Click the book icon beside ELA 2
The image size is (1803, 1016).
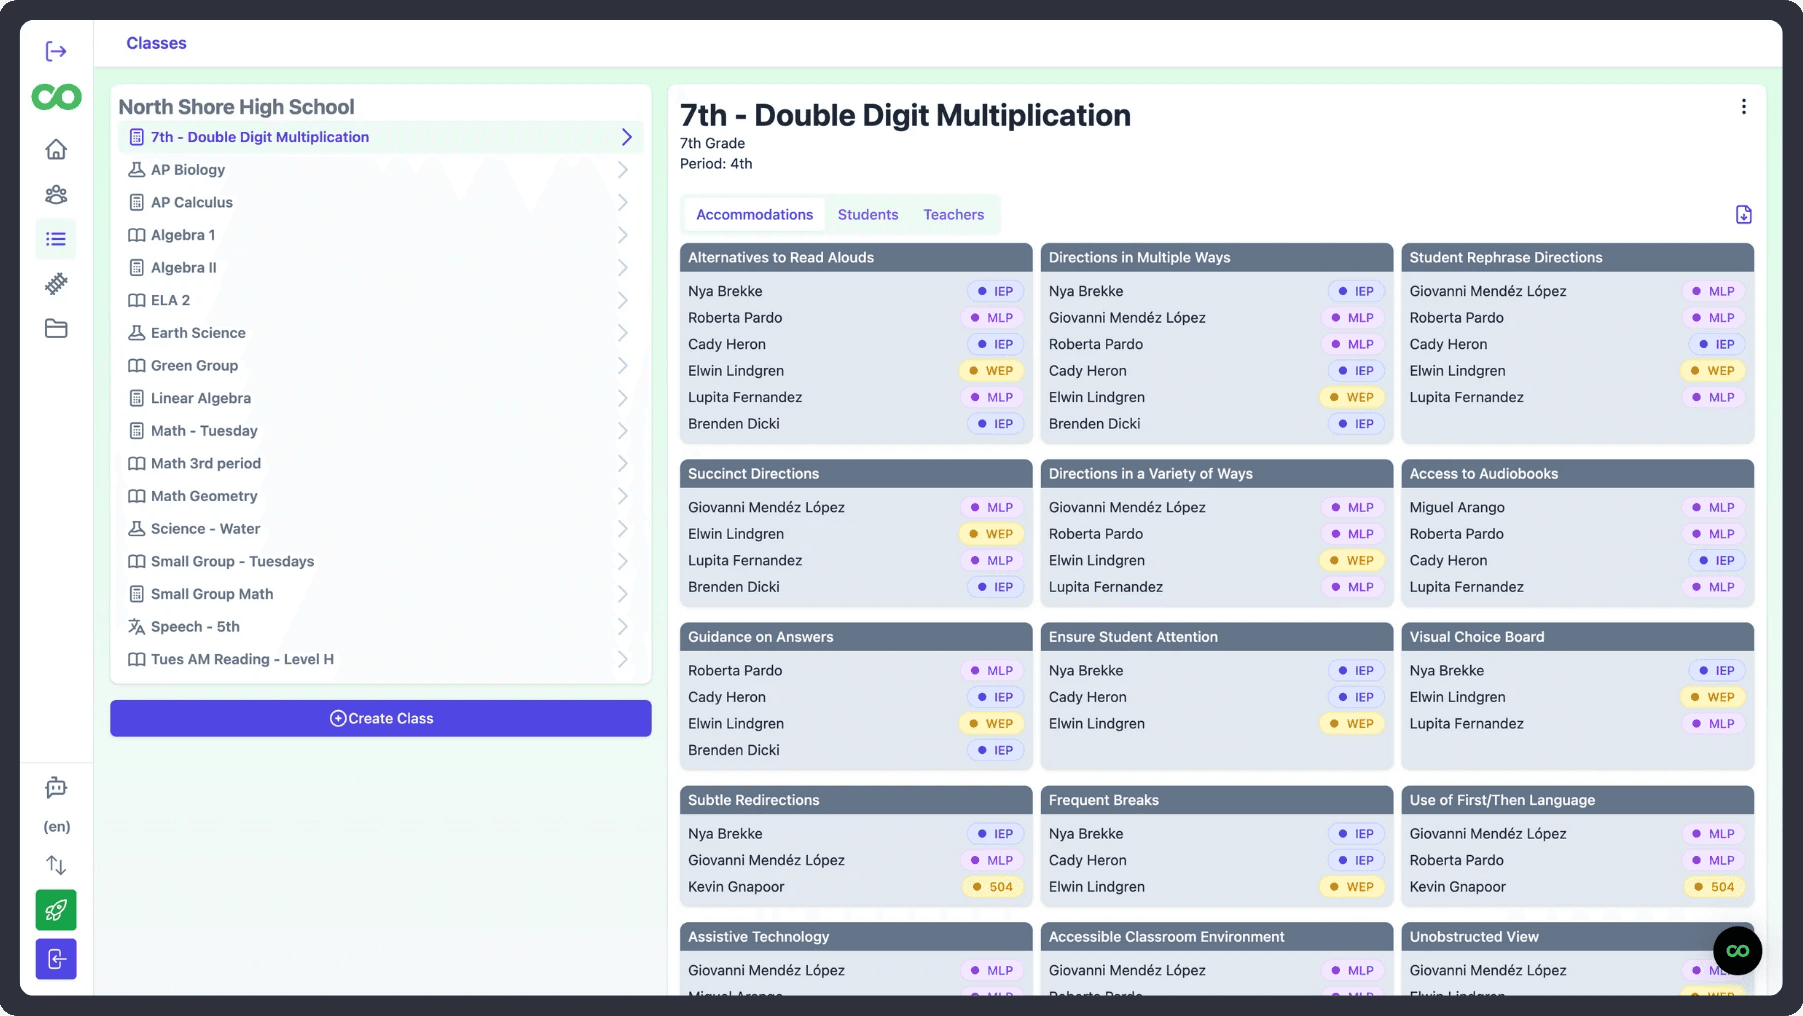[137, 300]
